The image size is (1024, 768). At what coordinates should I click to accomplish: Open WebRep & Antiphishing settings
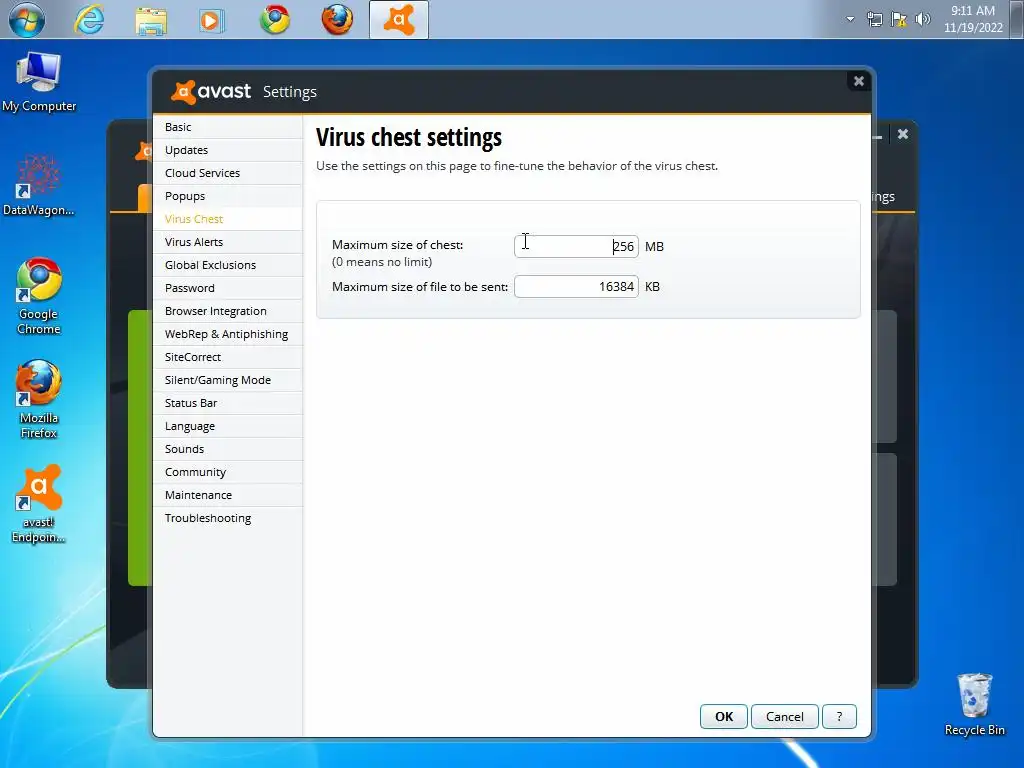(227, 334)
